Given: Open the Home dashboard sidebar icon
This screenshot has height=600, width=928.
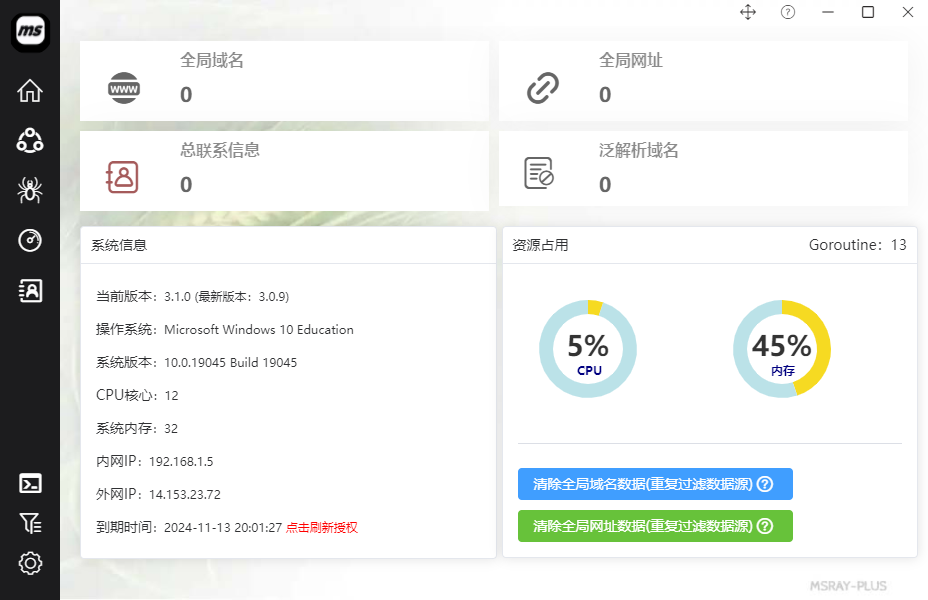Looking at the screenshot, I should pyautogui.click(x=30, y=91).
